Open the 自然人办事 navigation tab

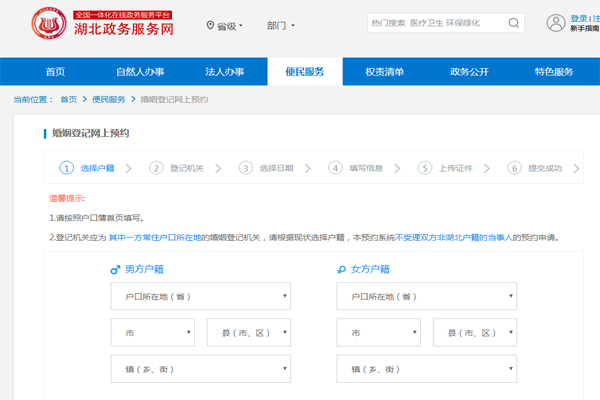pyautogui.click(x=140, y=72)
